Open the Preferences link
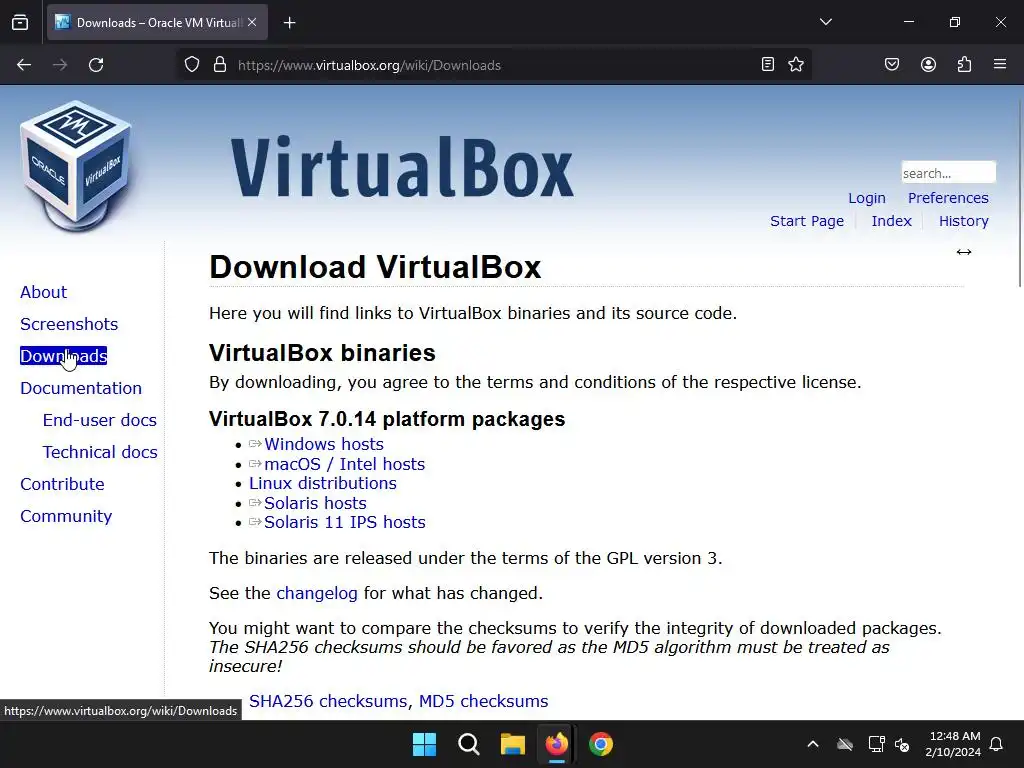The width and height of the screenshot is (1024, 768). [x=948, y=198]
